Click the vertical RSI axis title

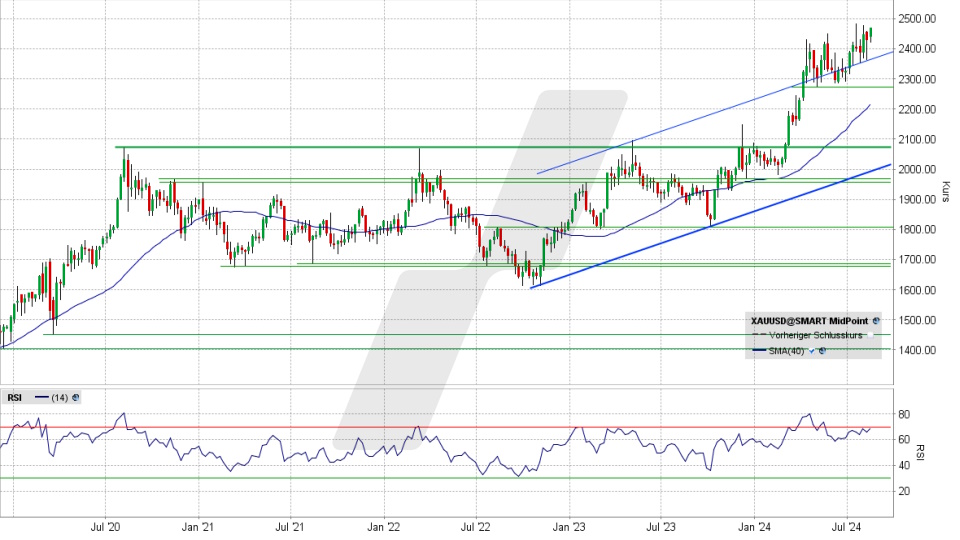click(x=920, y=453)
